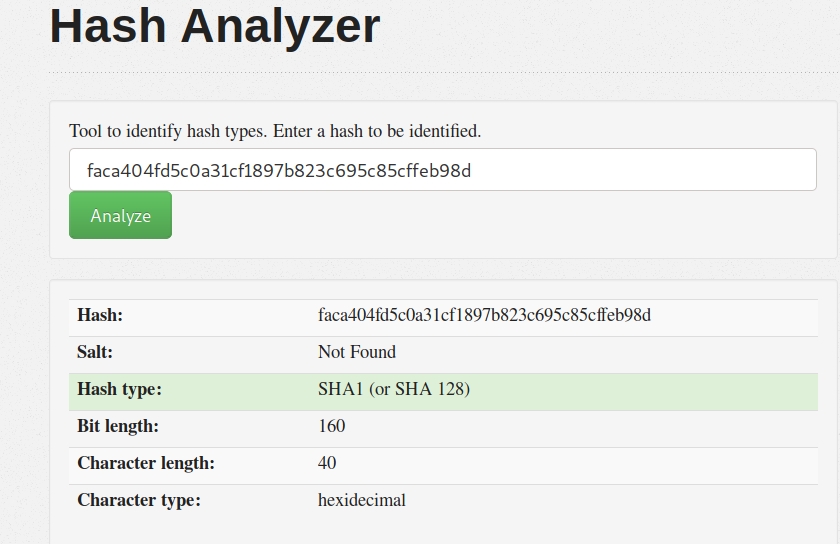The image size is (840, 544).
Task: Select the 'Hash type:' label
Action: (119, 389)
